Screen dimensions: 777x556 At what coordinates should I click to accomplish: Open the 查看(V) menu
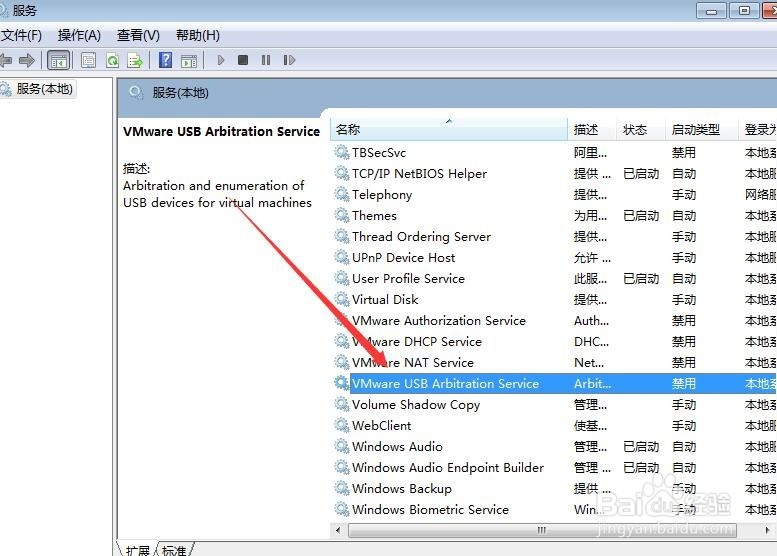click(x=138, y=35)
